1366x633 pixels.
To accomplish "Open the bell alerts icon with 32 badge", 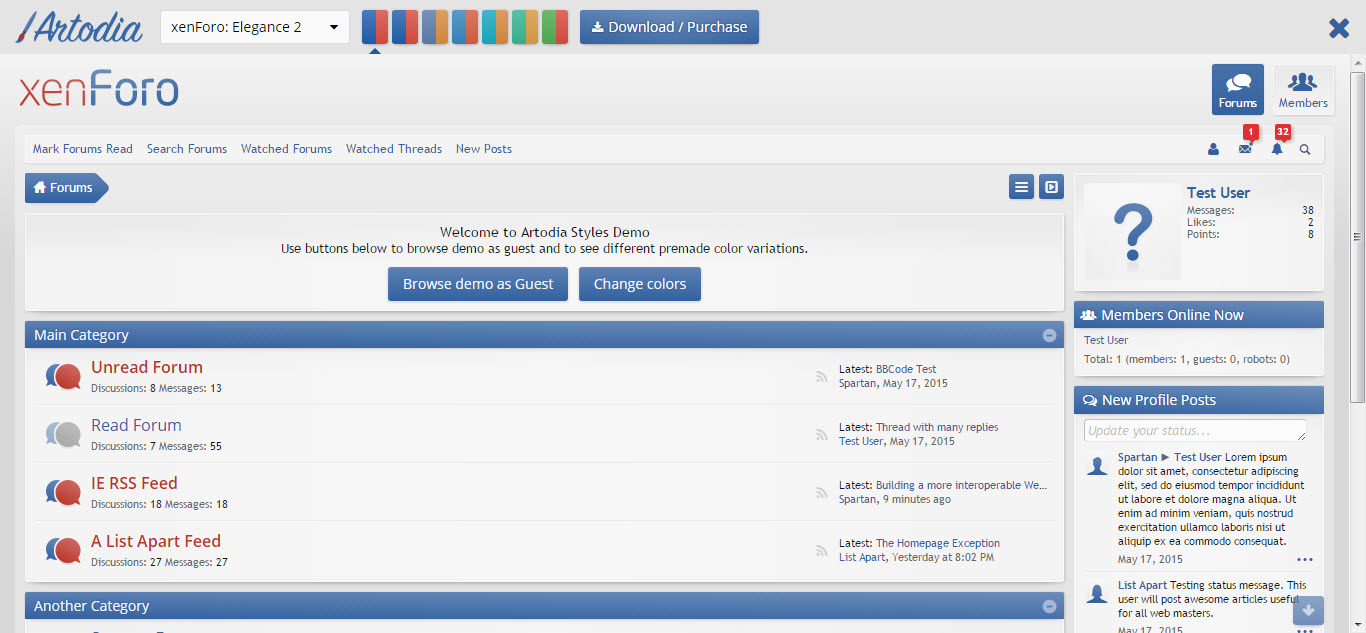I will coord(1277,149).
